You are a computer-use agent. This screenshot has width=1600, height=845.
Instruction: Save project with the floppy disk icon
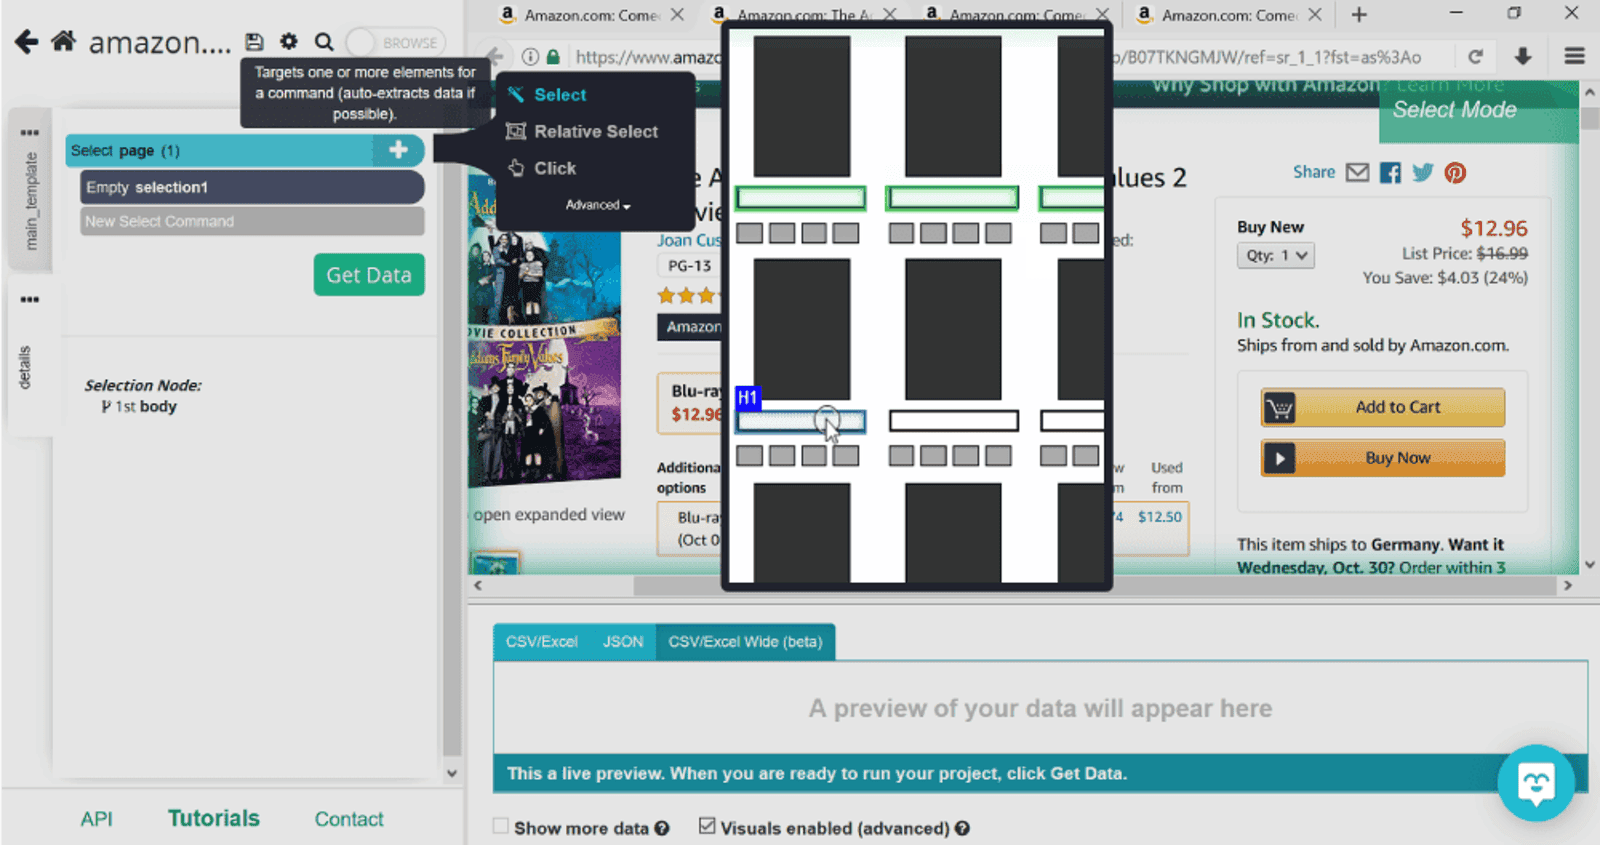254,42
